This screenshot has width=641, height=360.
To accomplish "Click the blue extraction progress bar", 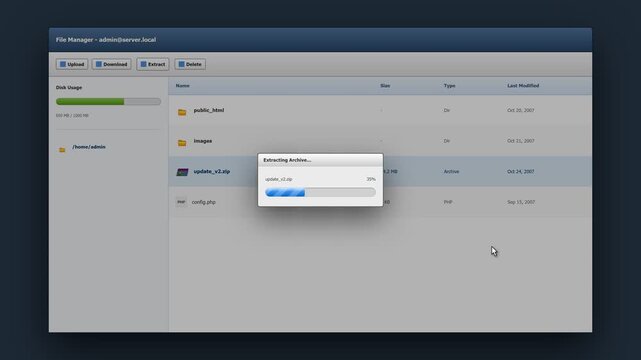I will tap(320, 192).
